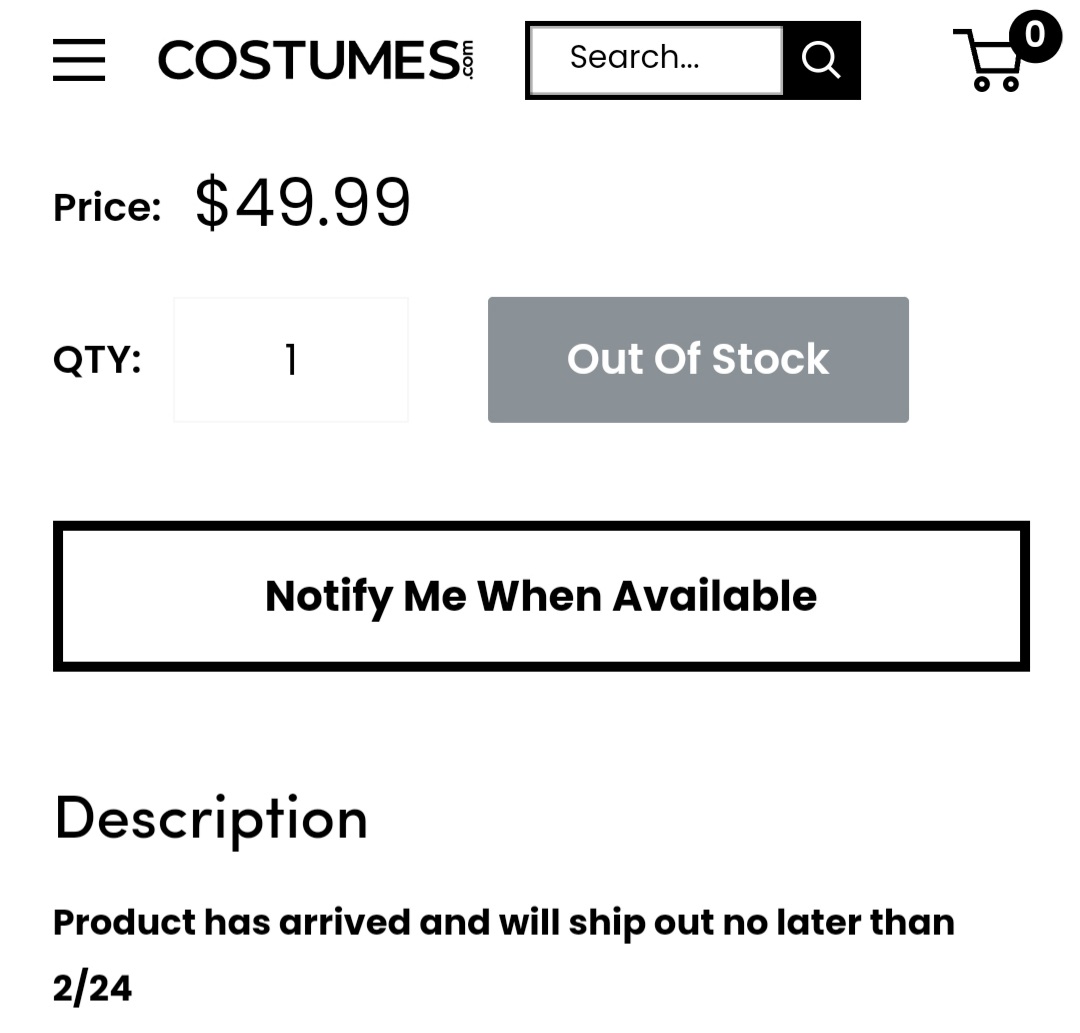
Task: Click the cart item count badge
Action: 1034,36
